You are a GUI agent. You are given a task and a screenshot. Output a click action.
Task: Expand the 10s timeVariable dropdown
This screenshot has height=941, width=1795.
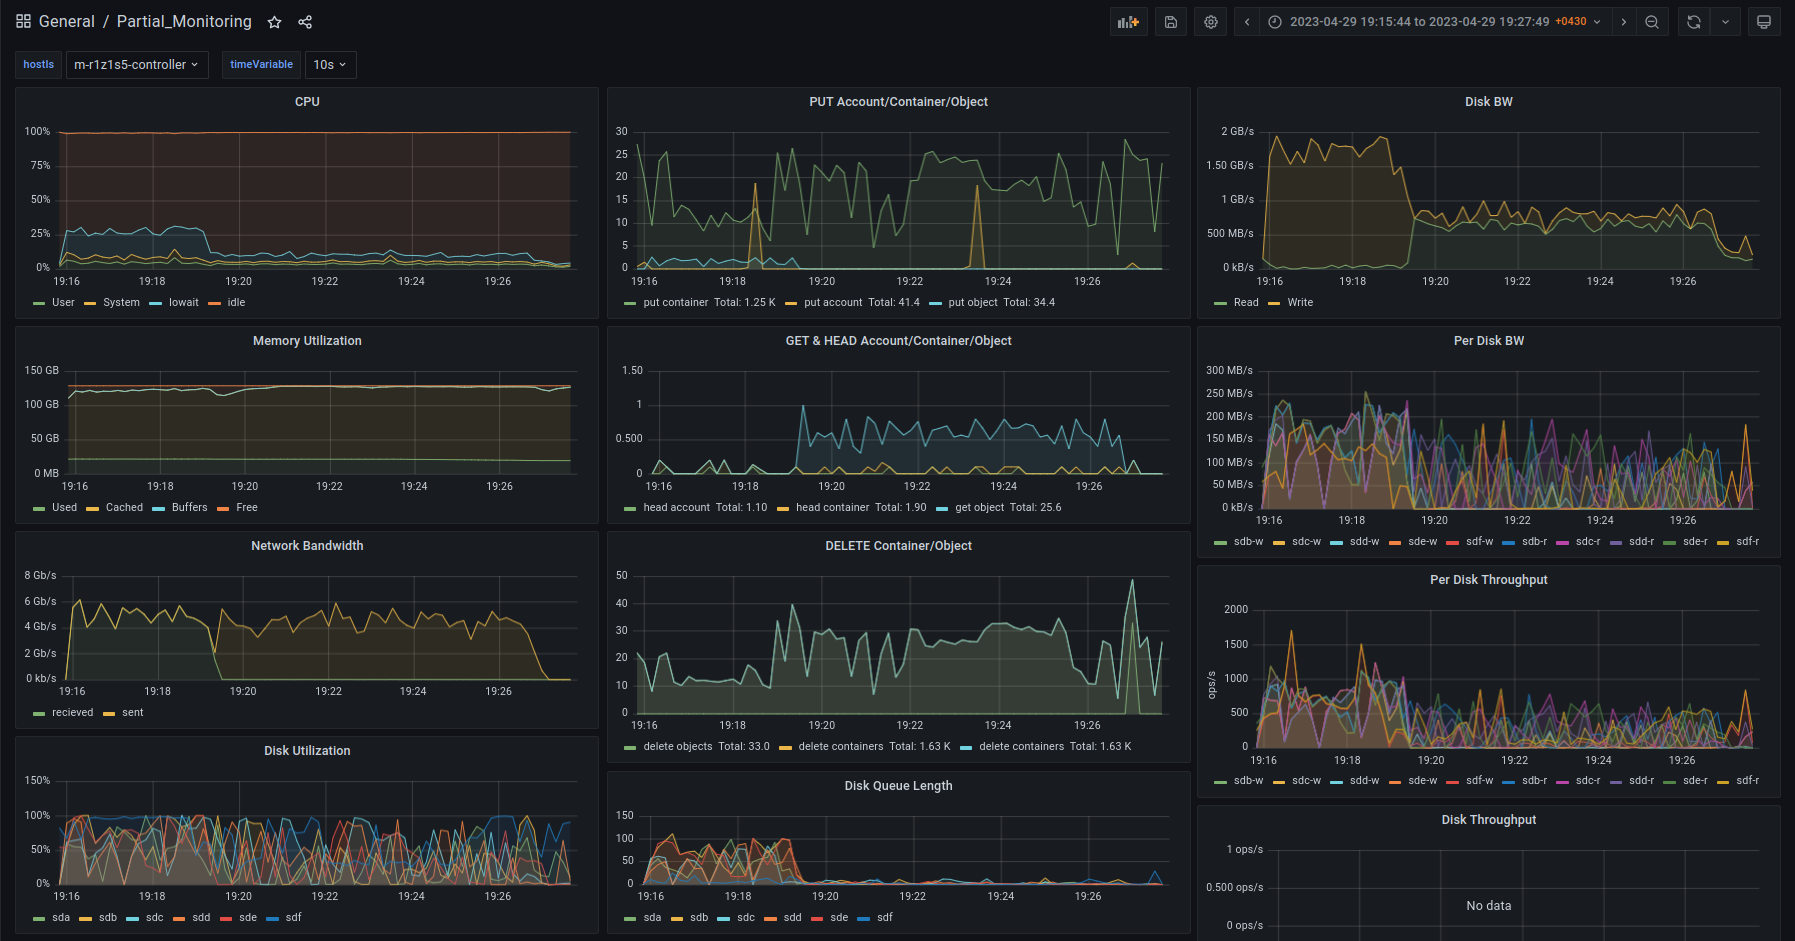(x=330, y=65)
